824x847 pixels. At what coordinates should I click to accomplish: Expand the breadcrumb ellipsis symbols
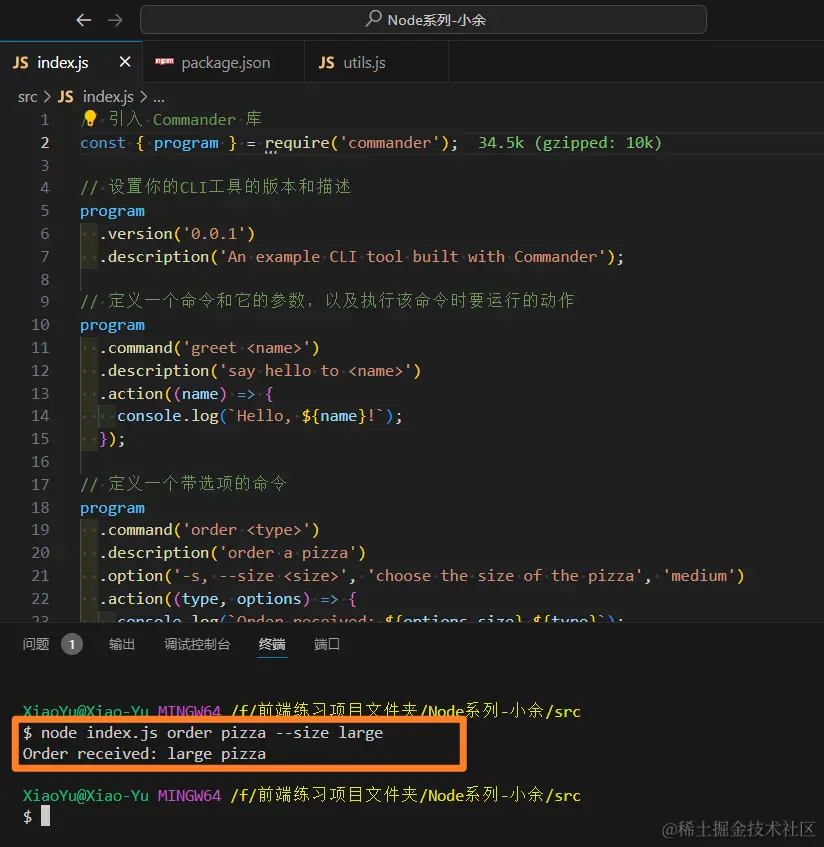point(158,97)
